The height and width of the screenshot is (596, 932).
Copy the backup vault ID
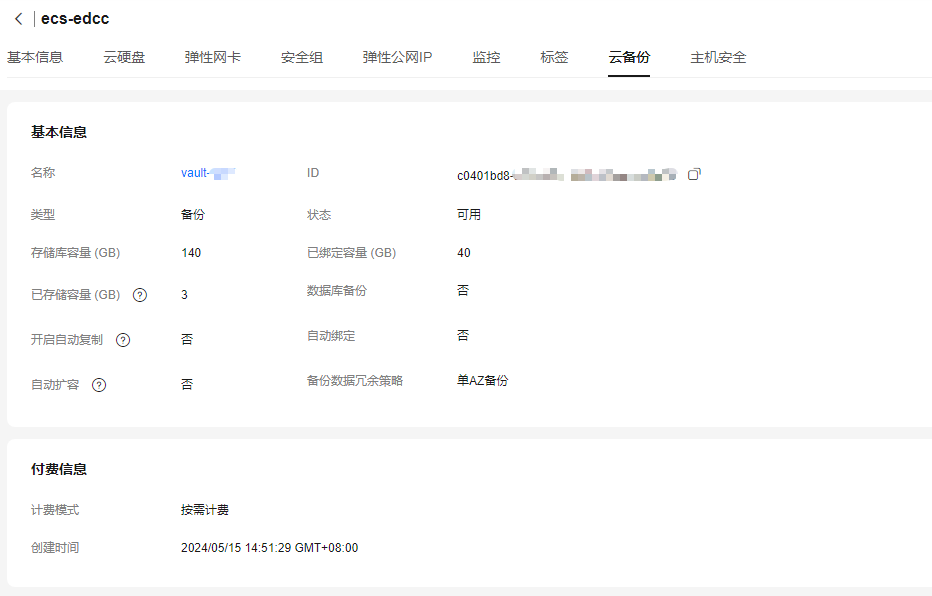(696, 173)
